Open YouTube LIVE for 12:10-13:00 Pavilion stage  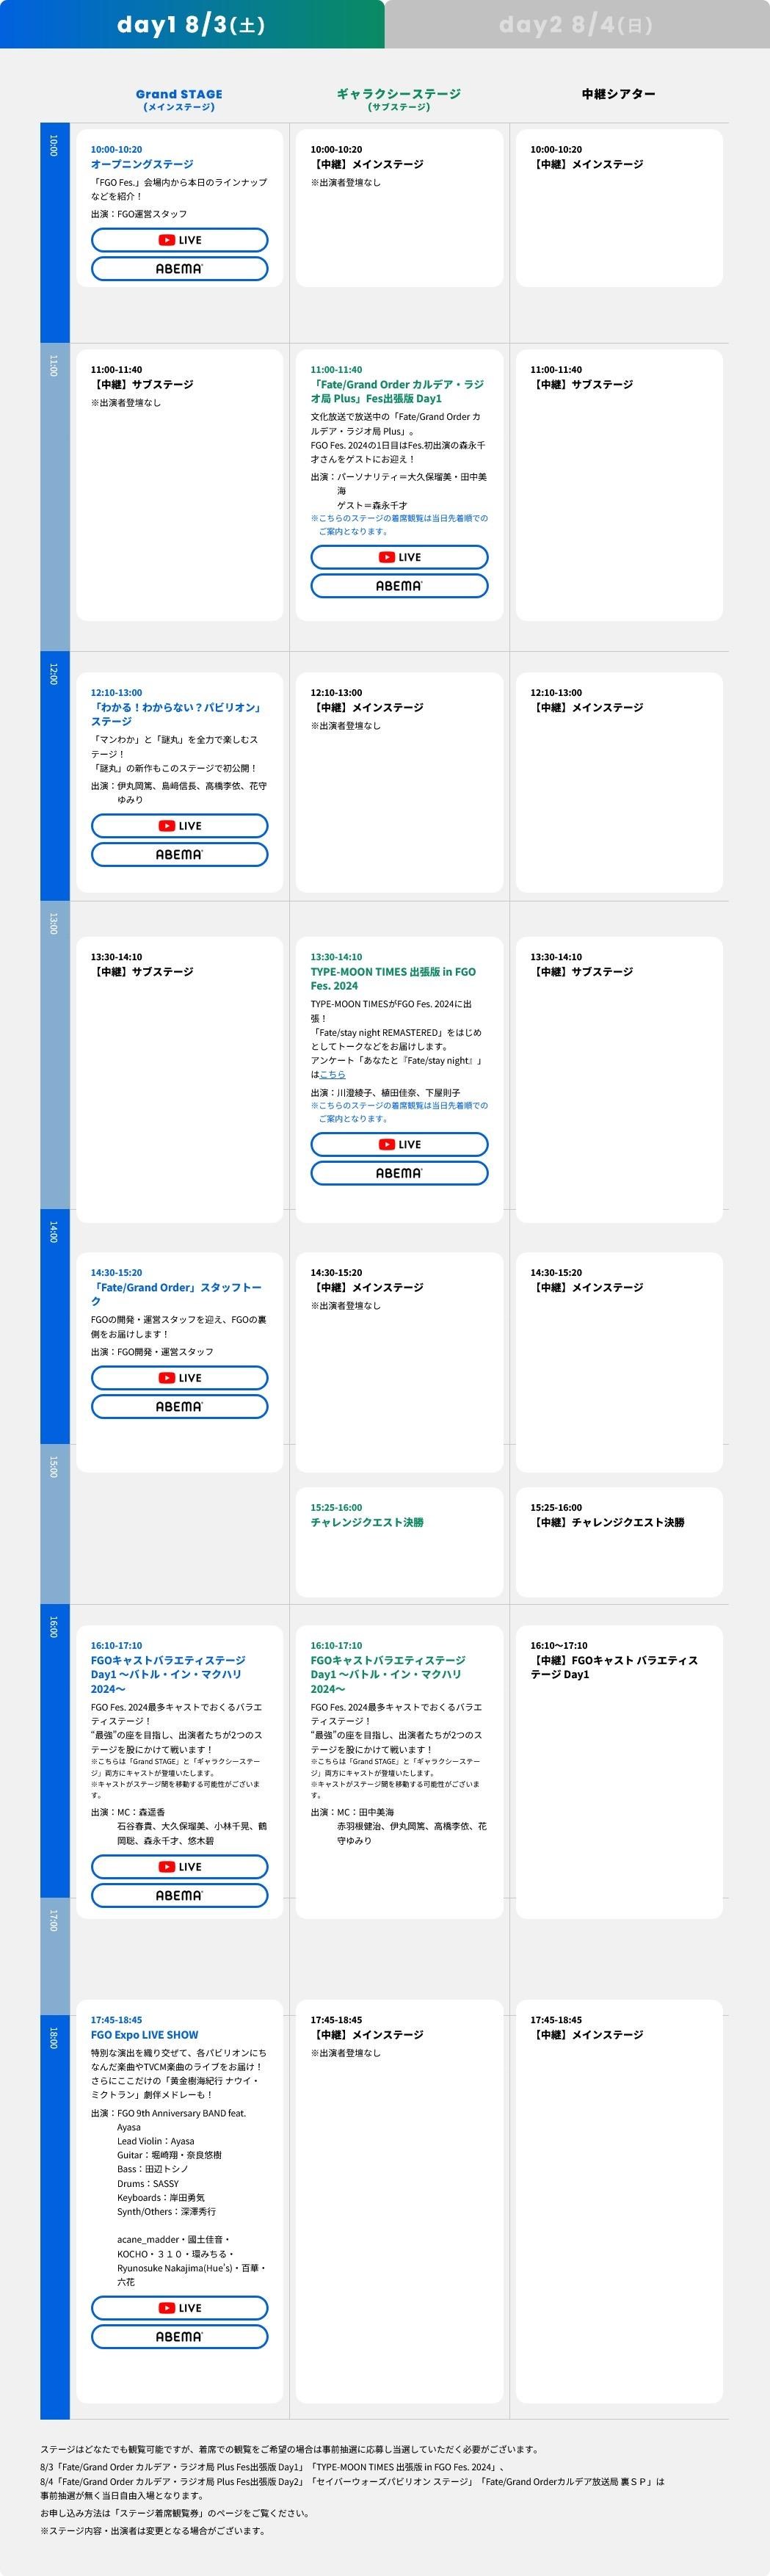180,826
